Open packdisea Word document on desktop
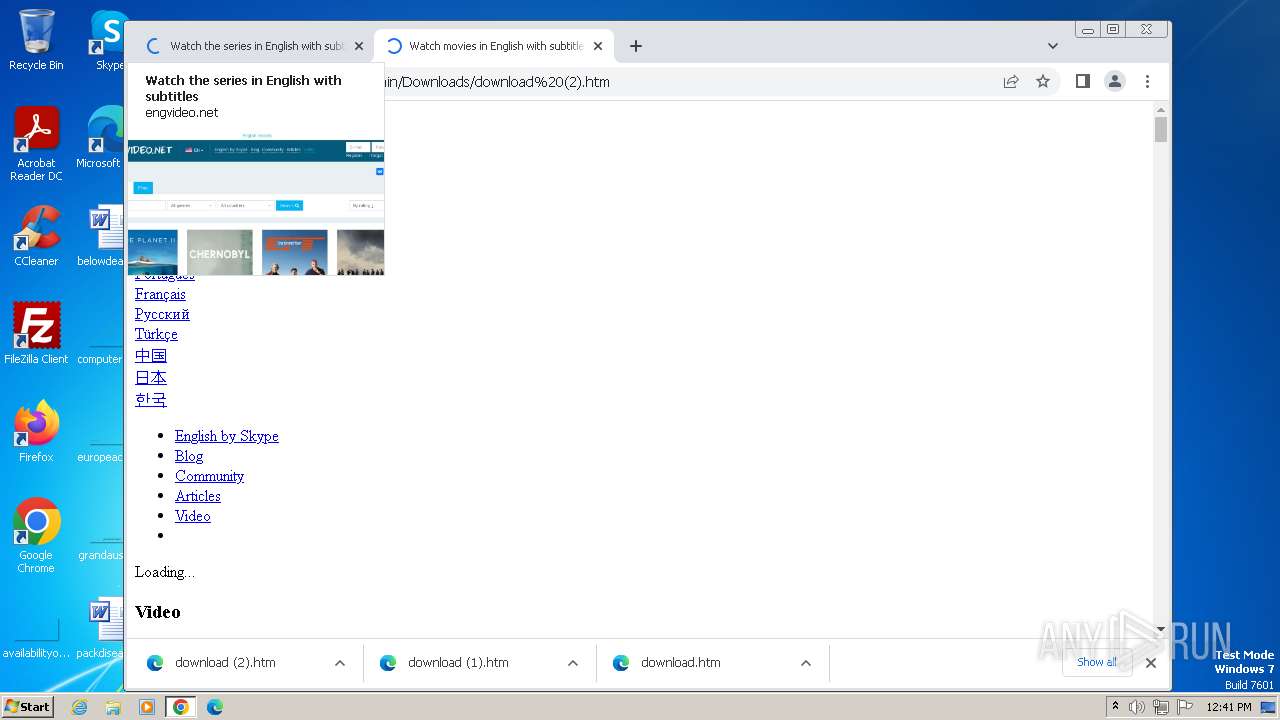Screen dimensions: 1280x720 point(102,628)
